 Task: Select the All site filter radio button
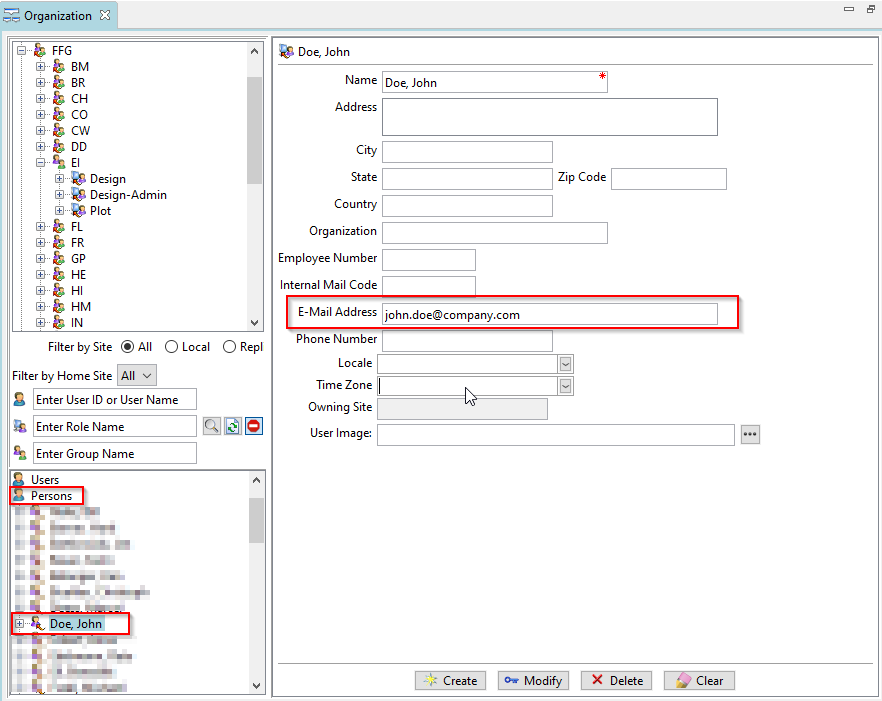pos(127,347)
